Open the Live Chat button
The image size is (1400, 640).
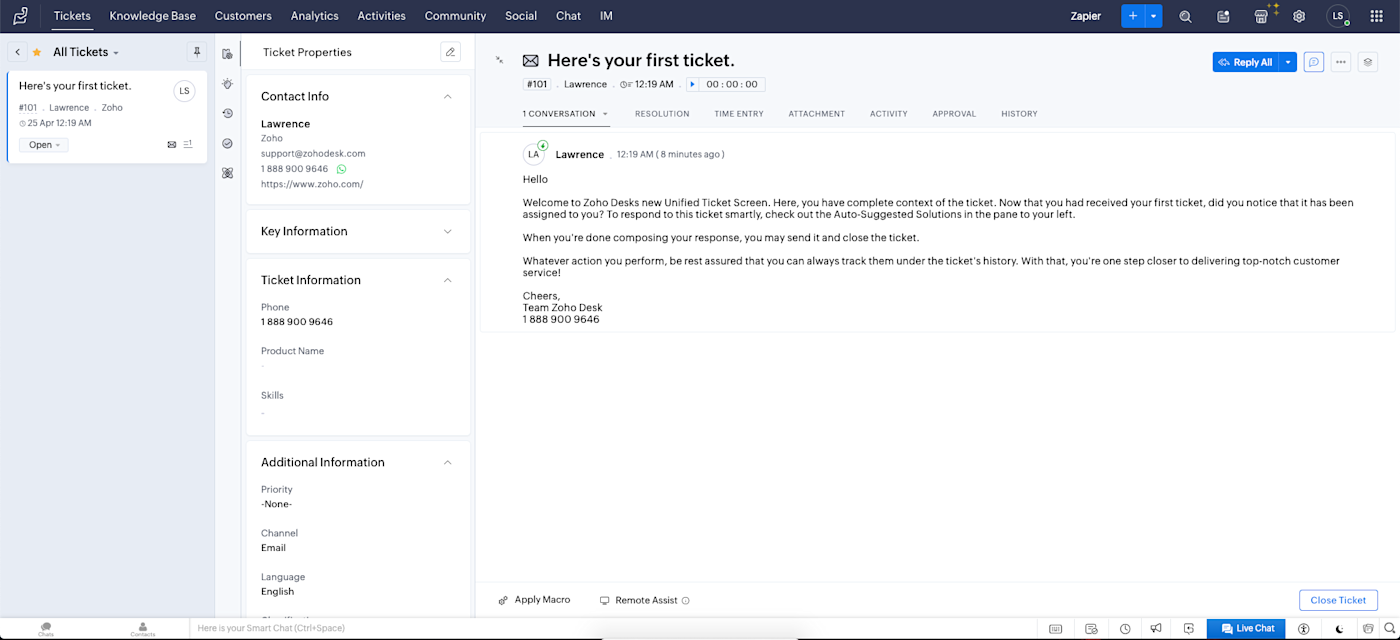click(1247, 629)
